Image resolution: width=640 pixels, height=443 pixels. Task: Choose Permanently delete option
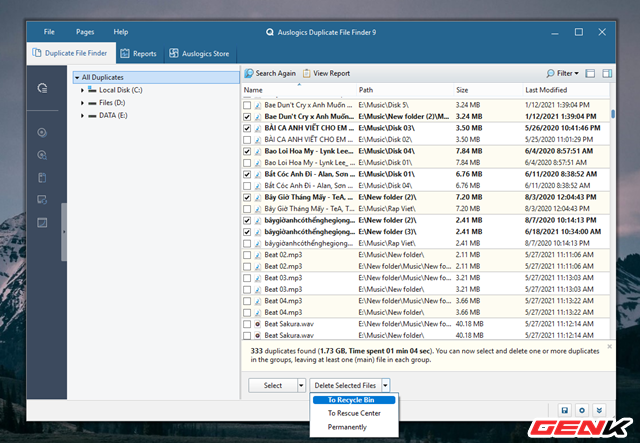click(354, 427)
